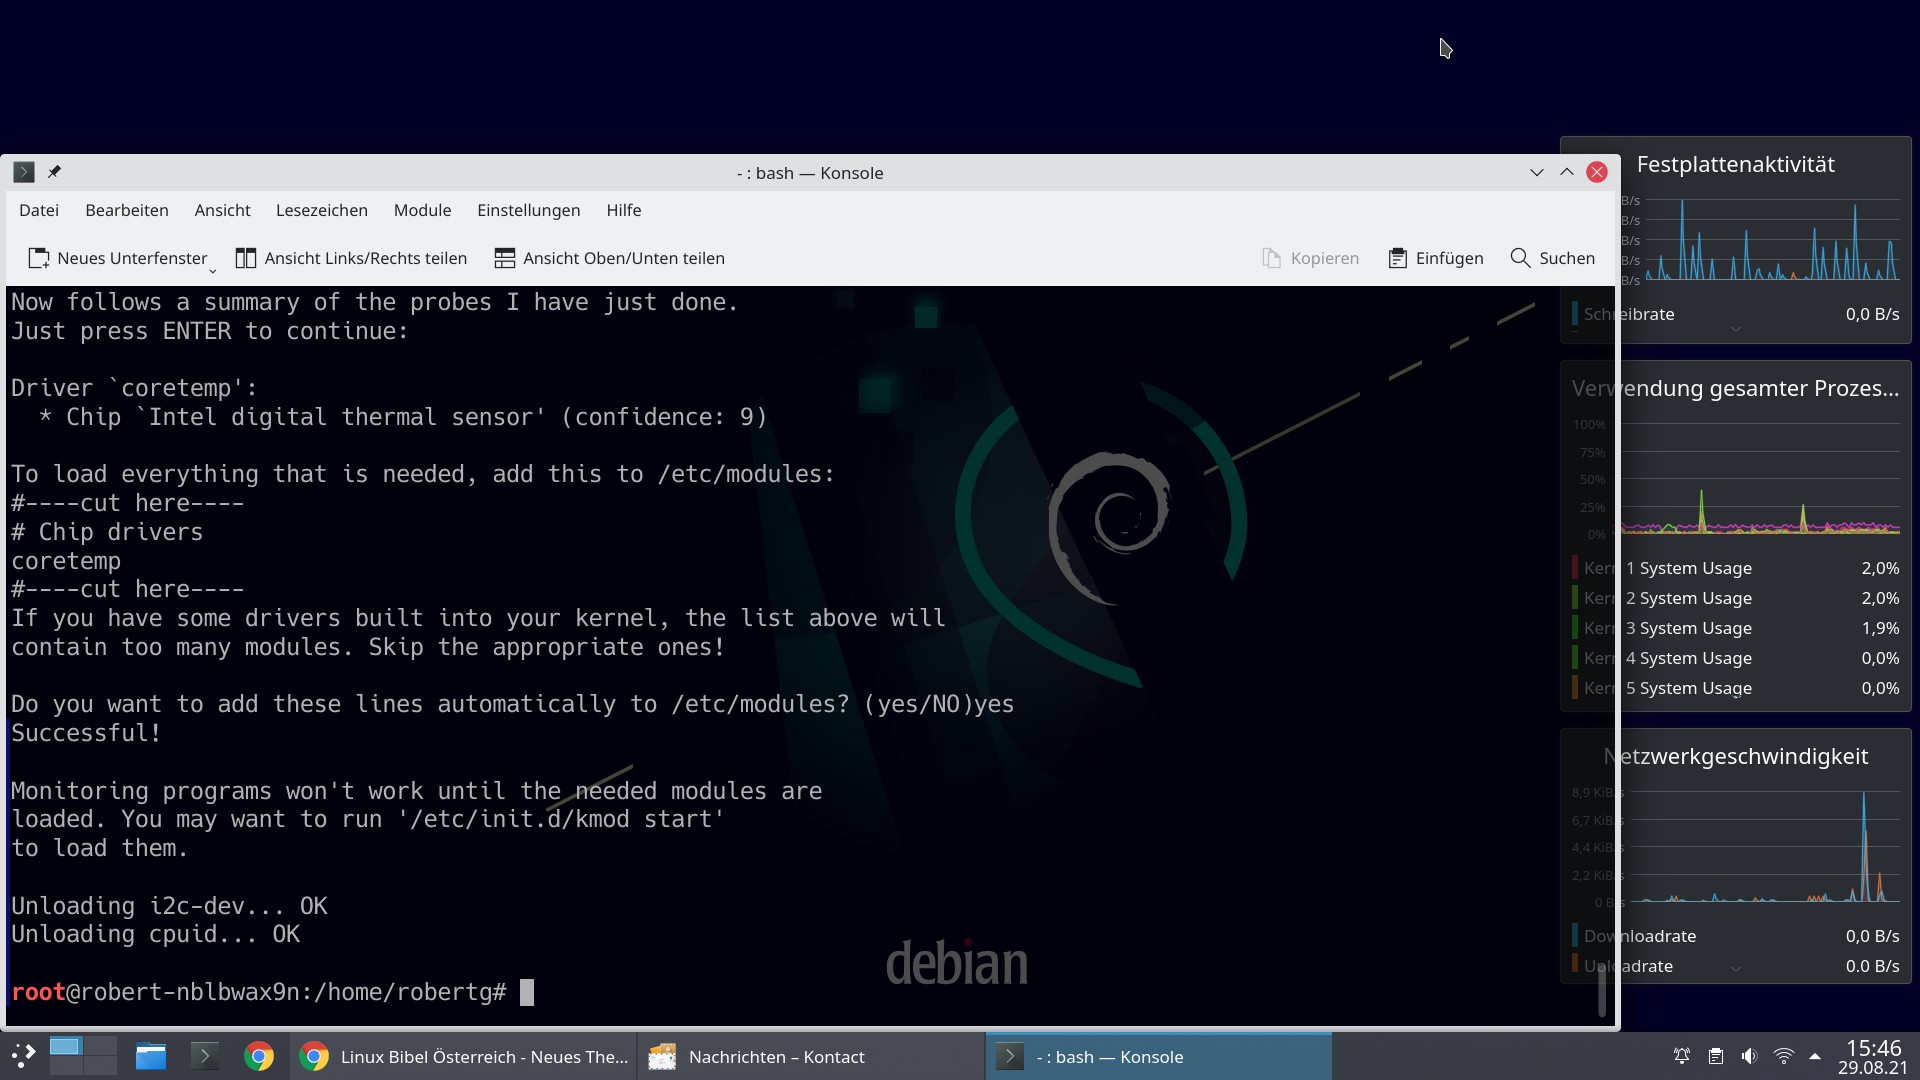Open Suchen via the magnifier icon
This screenshot has height=1080, width=1920.
pos(1520,257)
